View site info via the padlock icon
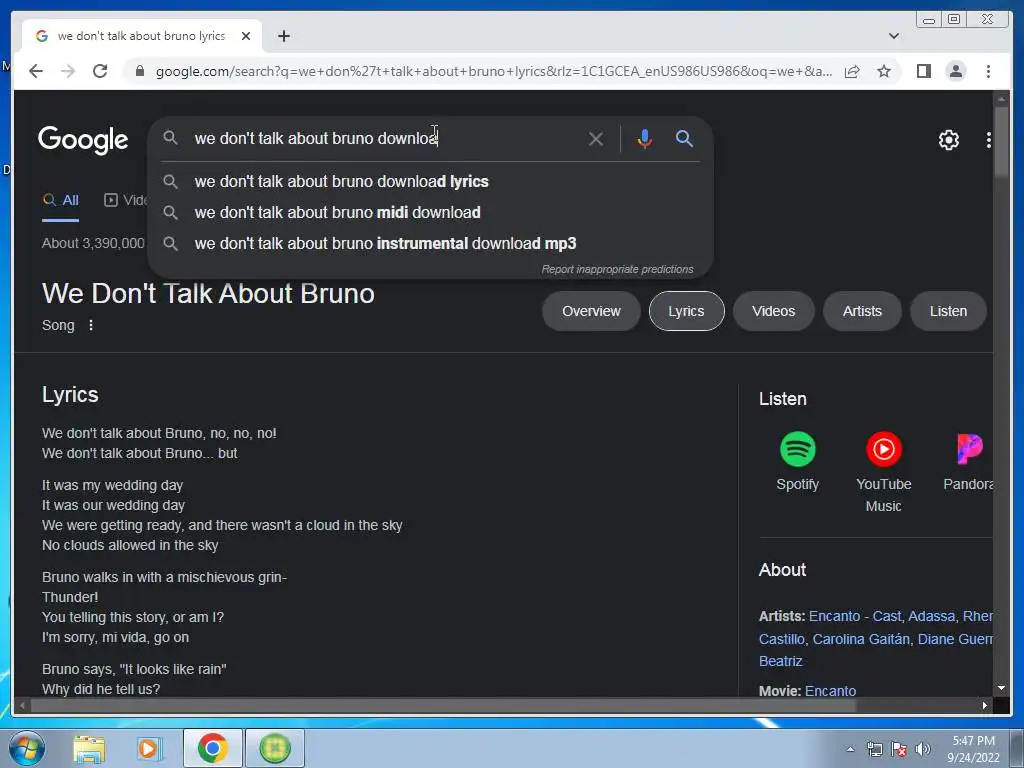The image size is (1024, 768). pos(139,71)
